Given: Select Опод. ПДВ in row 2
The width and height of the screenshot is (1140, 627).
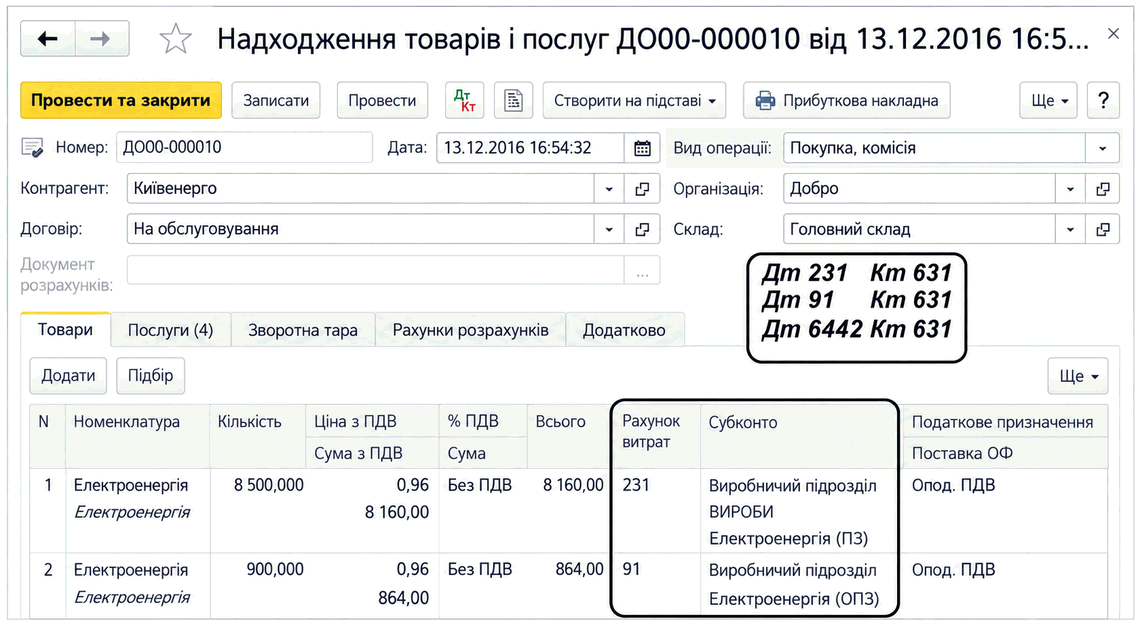Looking at the screenshot, I should click(953, 570).
